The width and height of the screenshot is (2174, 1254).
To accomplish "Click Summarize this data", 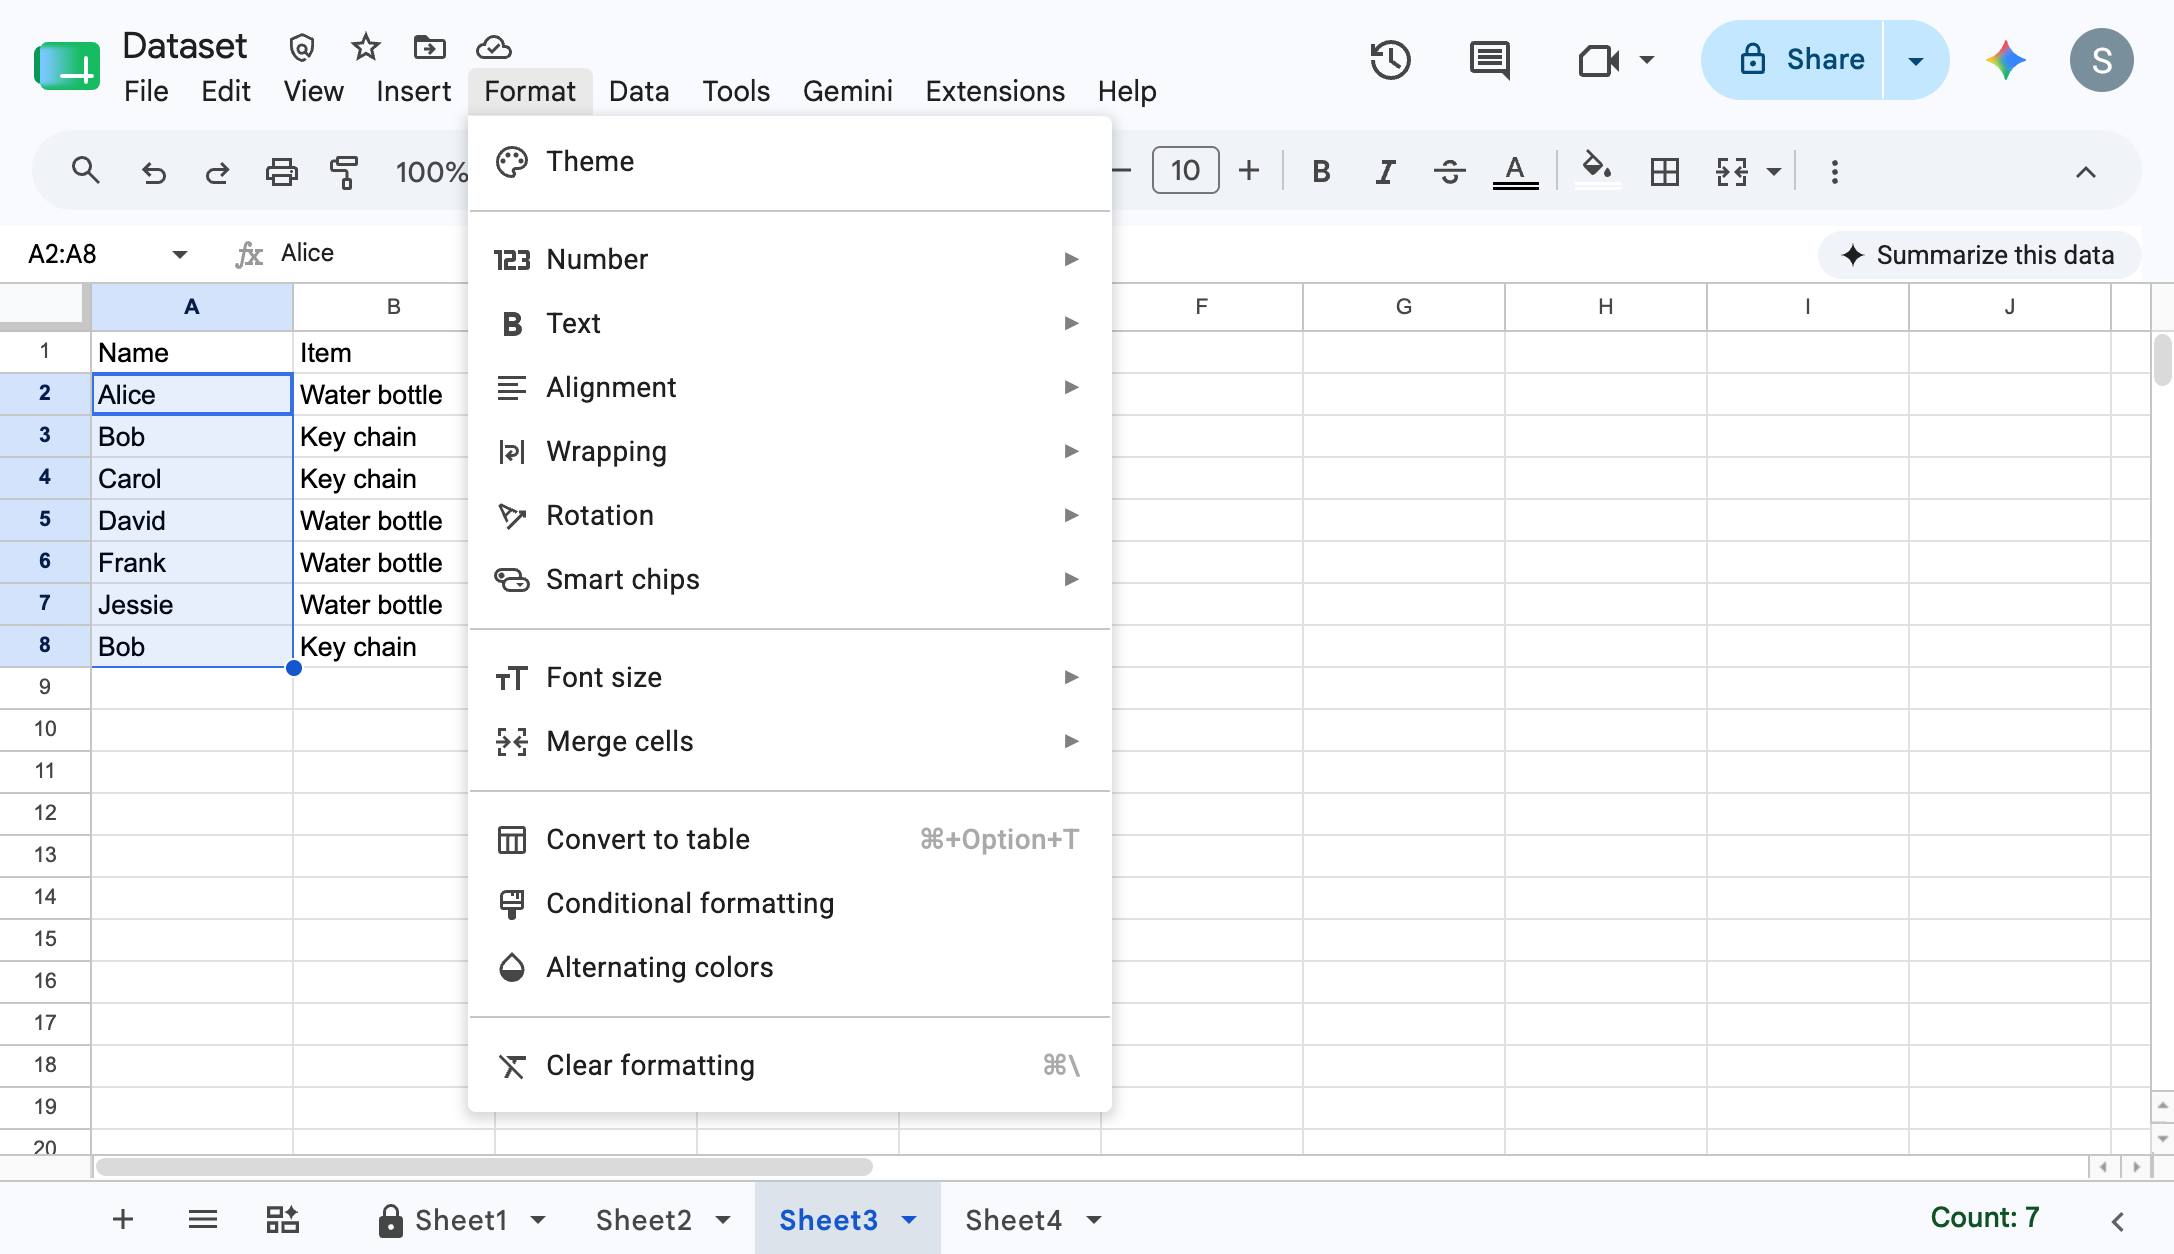I will [1979, 255].
